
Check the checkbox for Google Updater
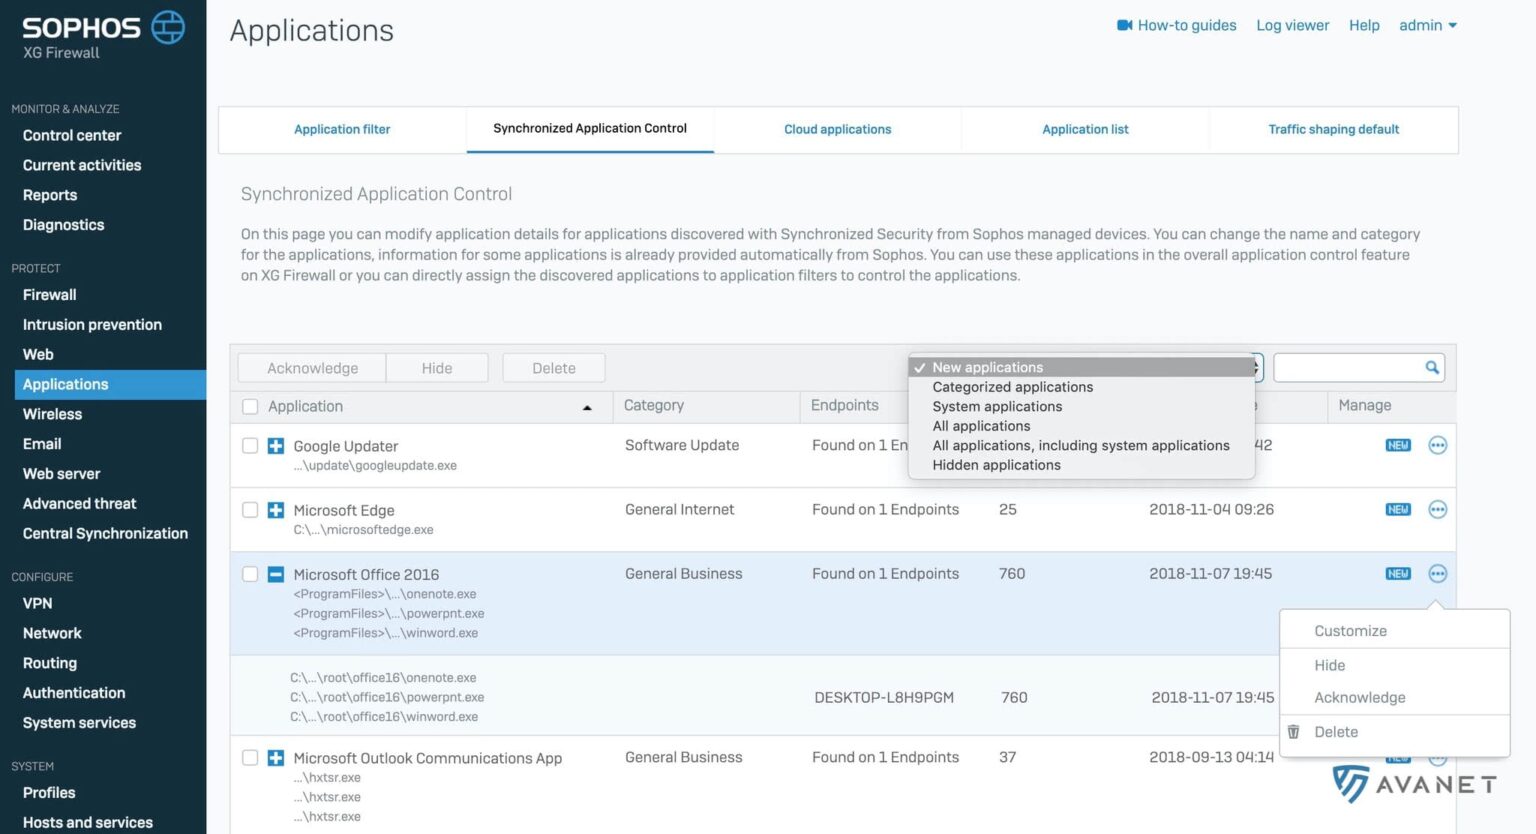(x=249, y=445)
